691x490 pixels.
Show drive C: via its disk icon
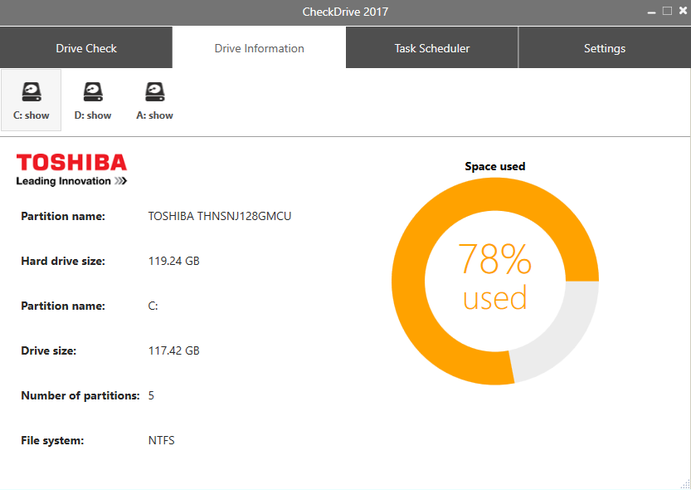32,92
